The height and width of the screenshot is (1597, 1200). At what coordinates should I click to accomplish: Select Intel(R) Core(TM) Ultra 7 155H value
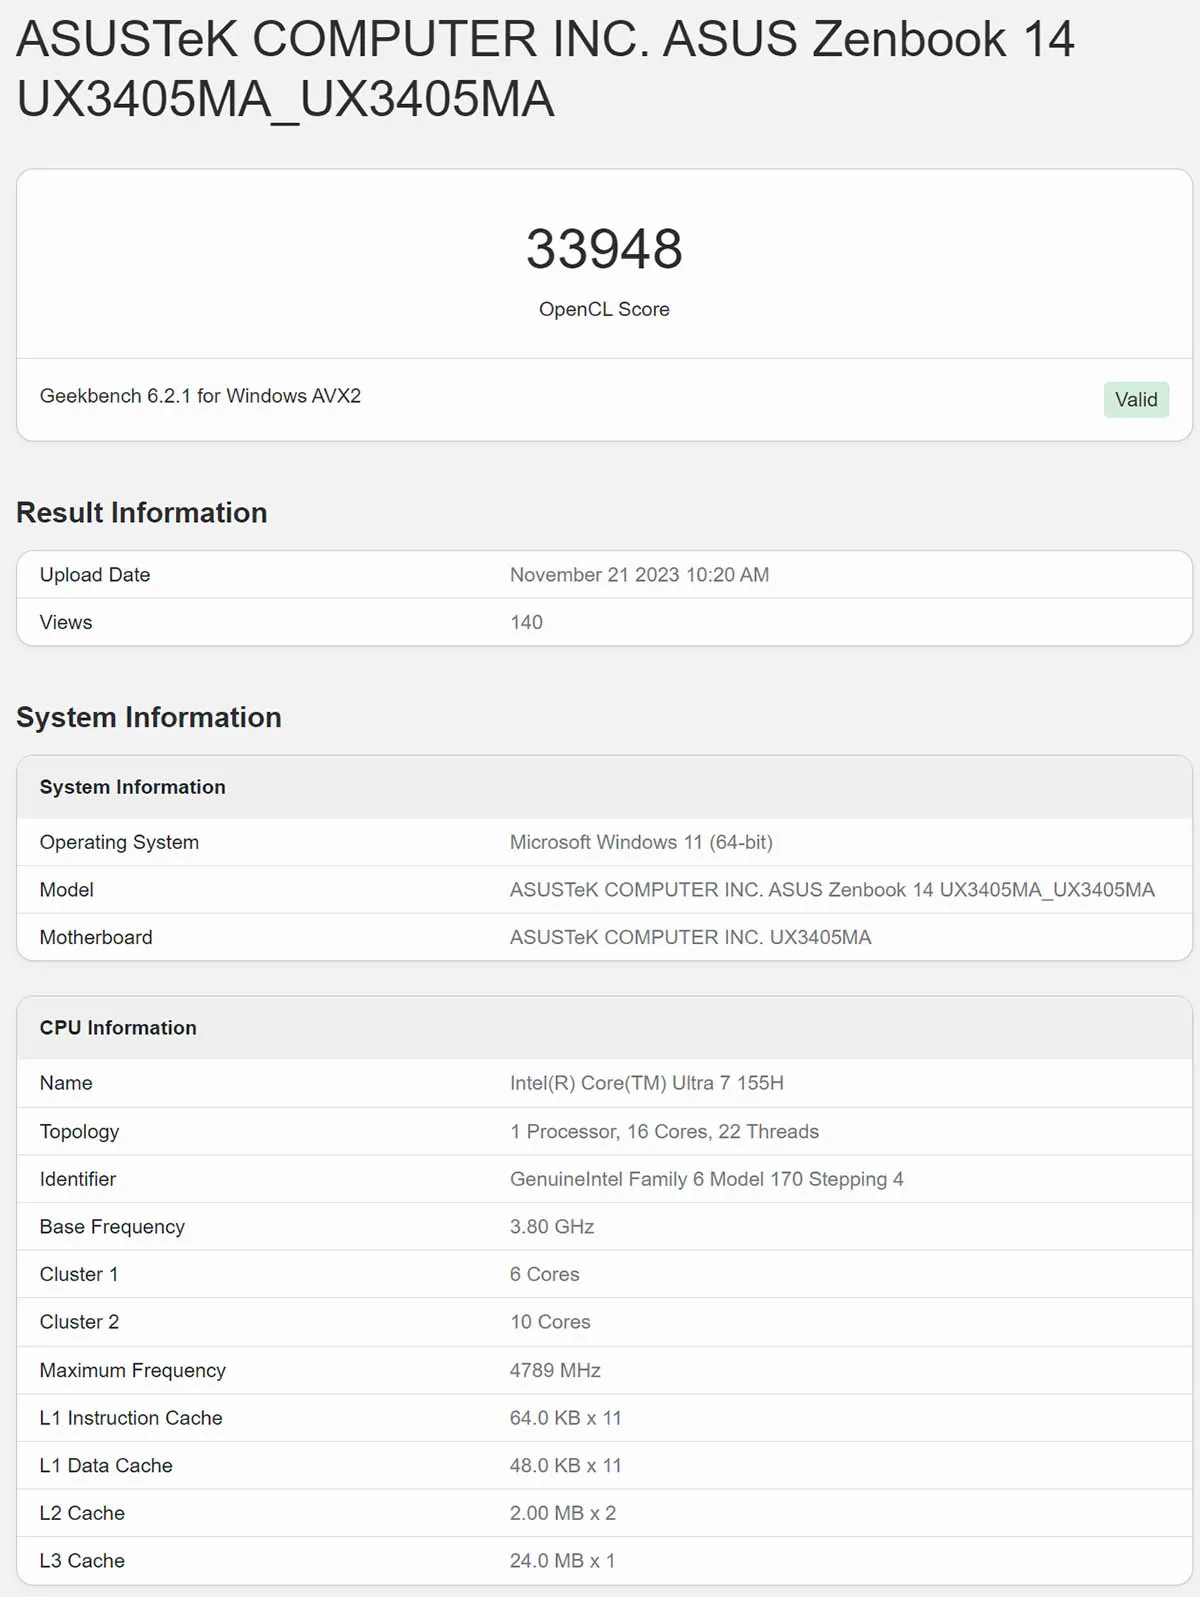(x=647, y=1083)
